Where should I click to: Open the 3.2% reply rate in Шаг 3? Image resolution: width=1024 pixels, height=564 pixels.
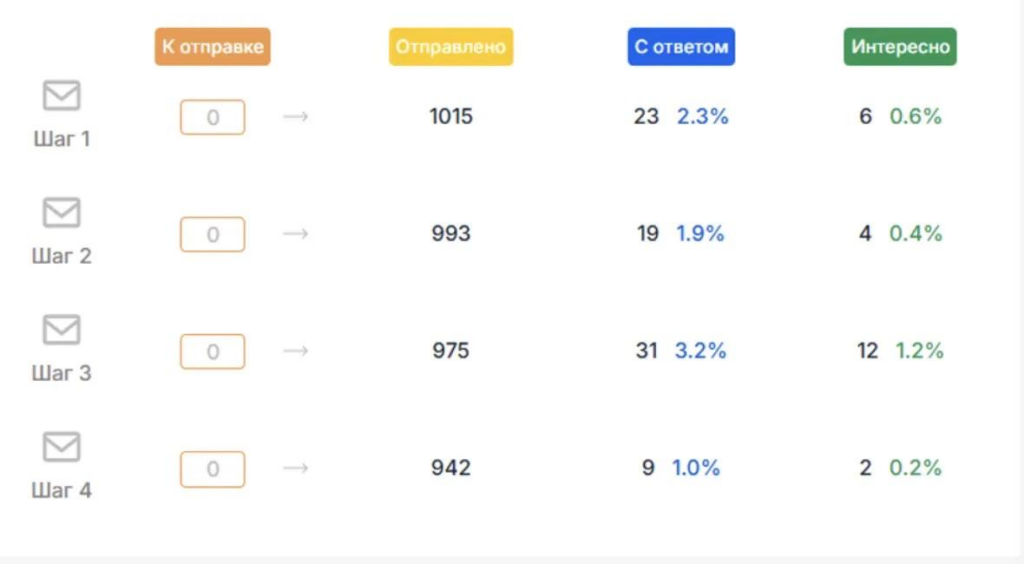point(700,351)
